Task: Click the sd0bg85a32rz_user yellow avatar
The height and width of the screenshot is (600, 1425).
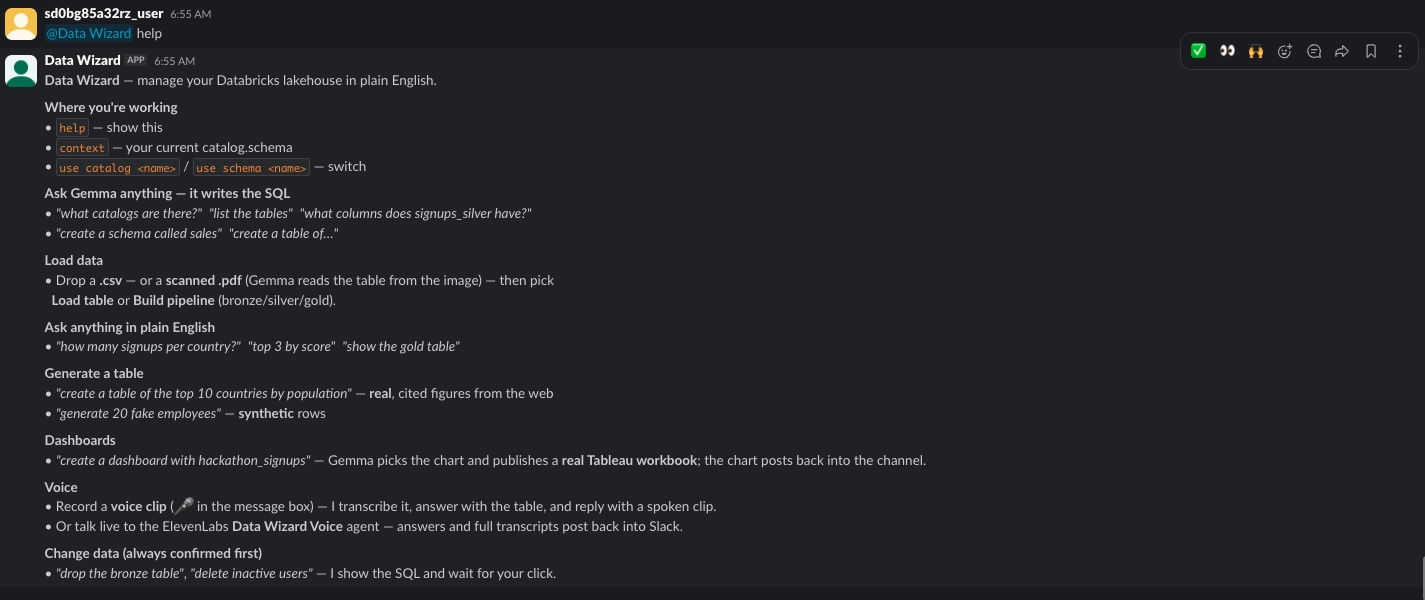Action: pos(21,23)
